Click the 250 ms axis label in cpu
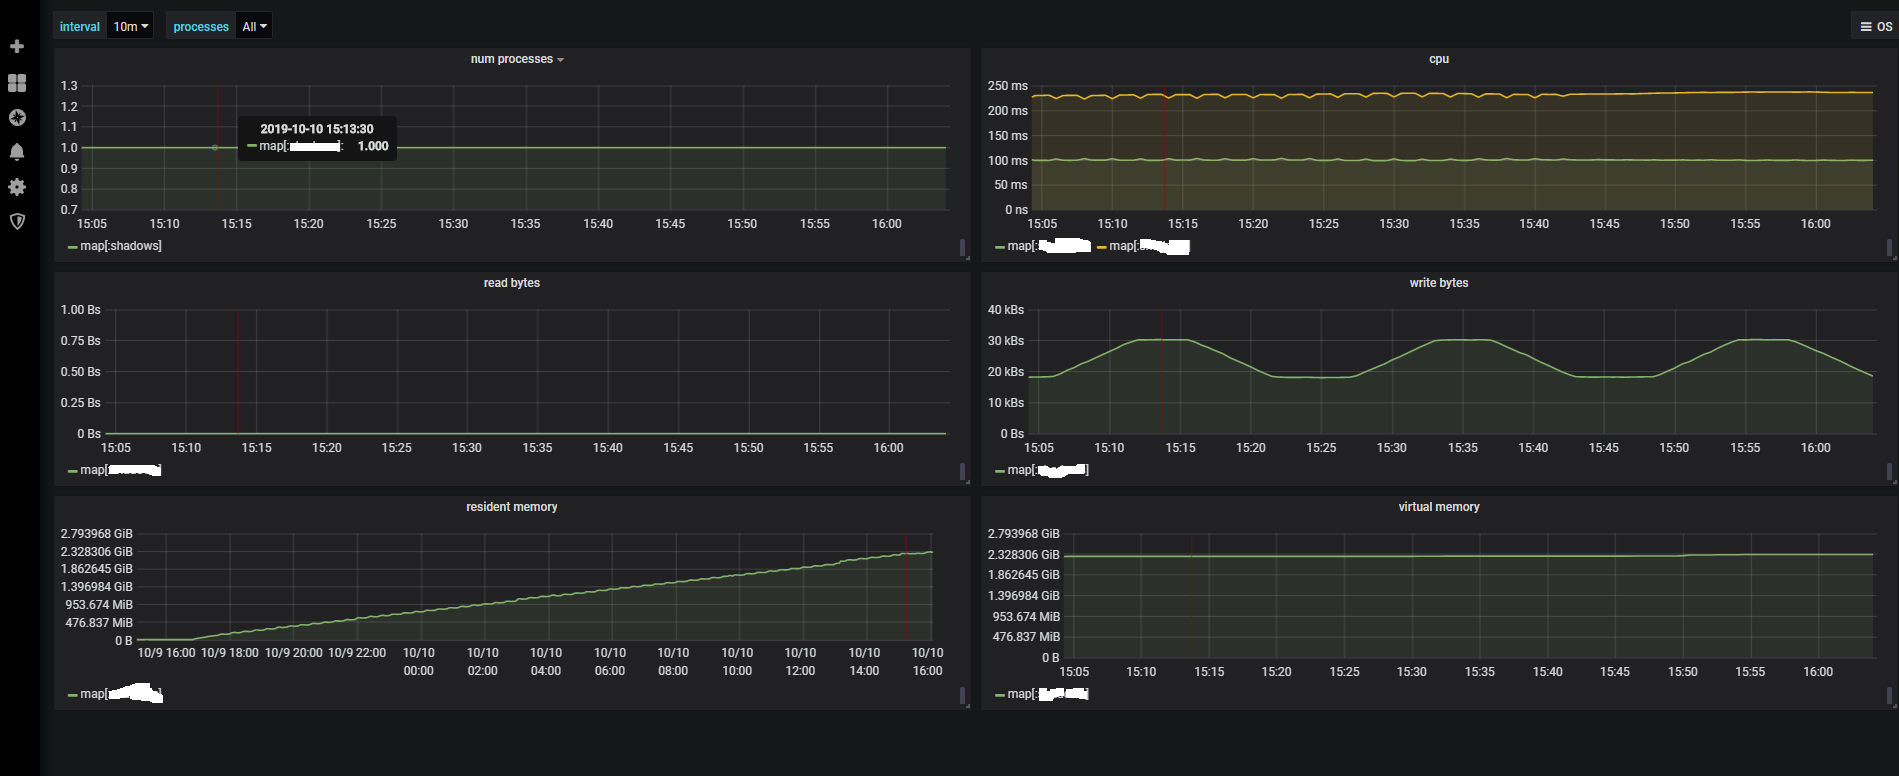 click(x=1007, y=86)
